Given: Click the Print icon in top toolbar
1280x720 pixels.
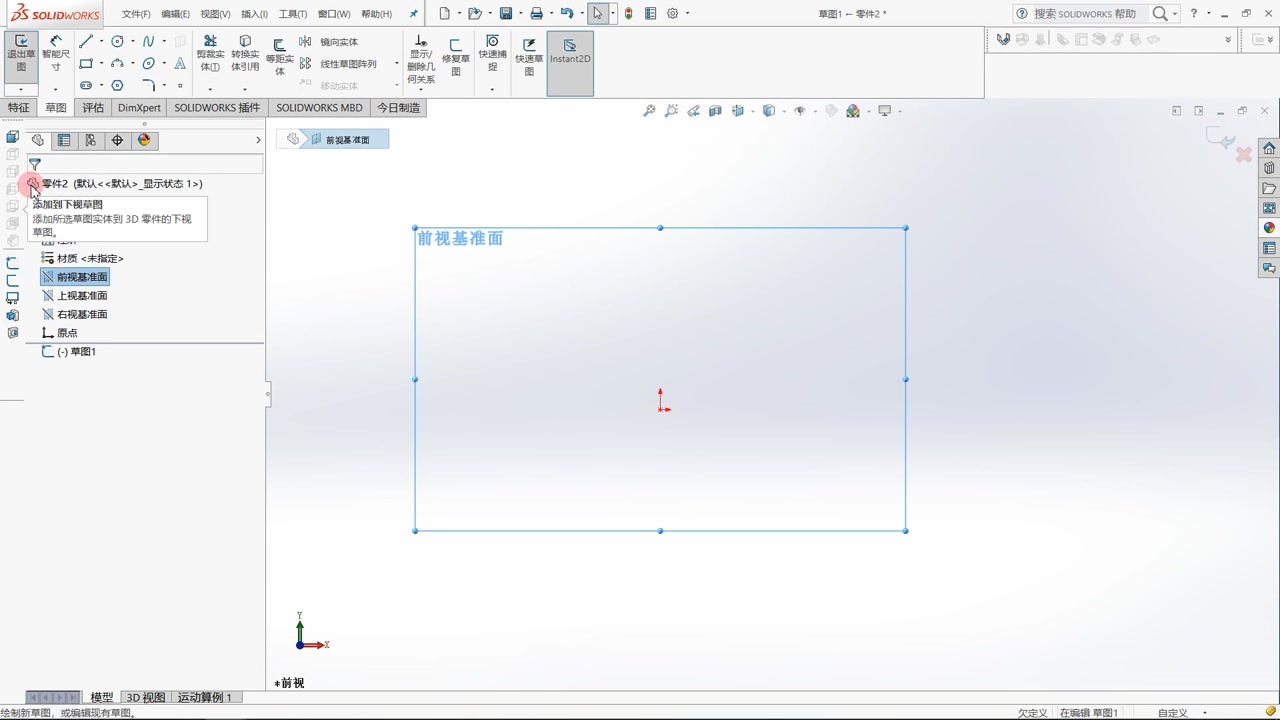Looking at the screenshot, I should [x=537, y=13].
